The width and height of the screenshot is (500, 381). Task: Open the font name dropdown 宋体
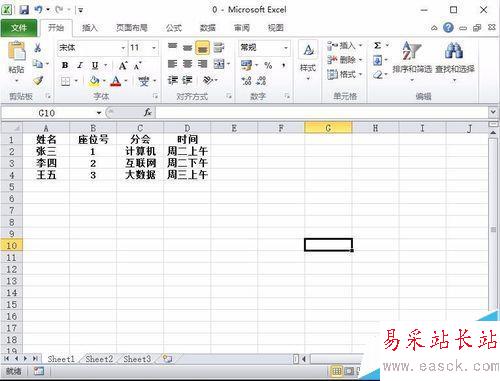point(123,48)
